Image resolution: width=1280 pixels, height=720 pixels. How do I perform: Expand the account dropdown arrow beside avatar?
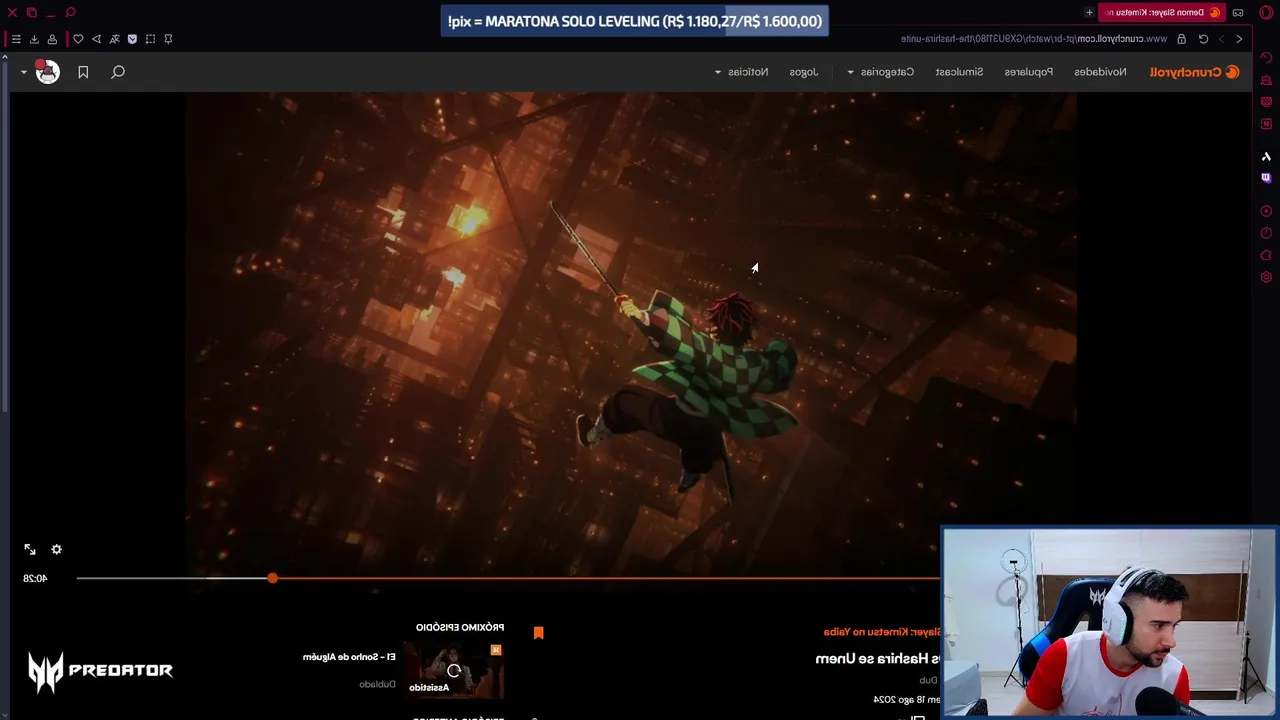(23, 72)
